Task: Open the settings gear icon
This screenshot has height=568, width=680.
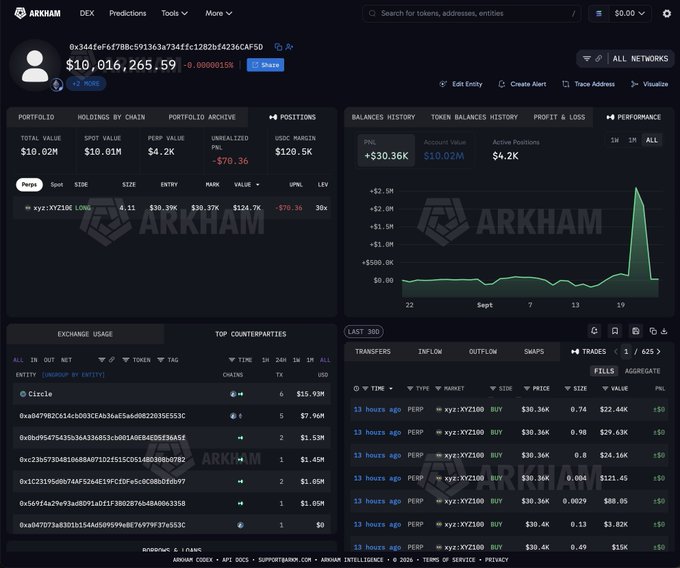Action: pyautogui.click(x=667, y=13)
